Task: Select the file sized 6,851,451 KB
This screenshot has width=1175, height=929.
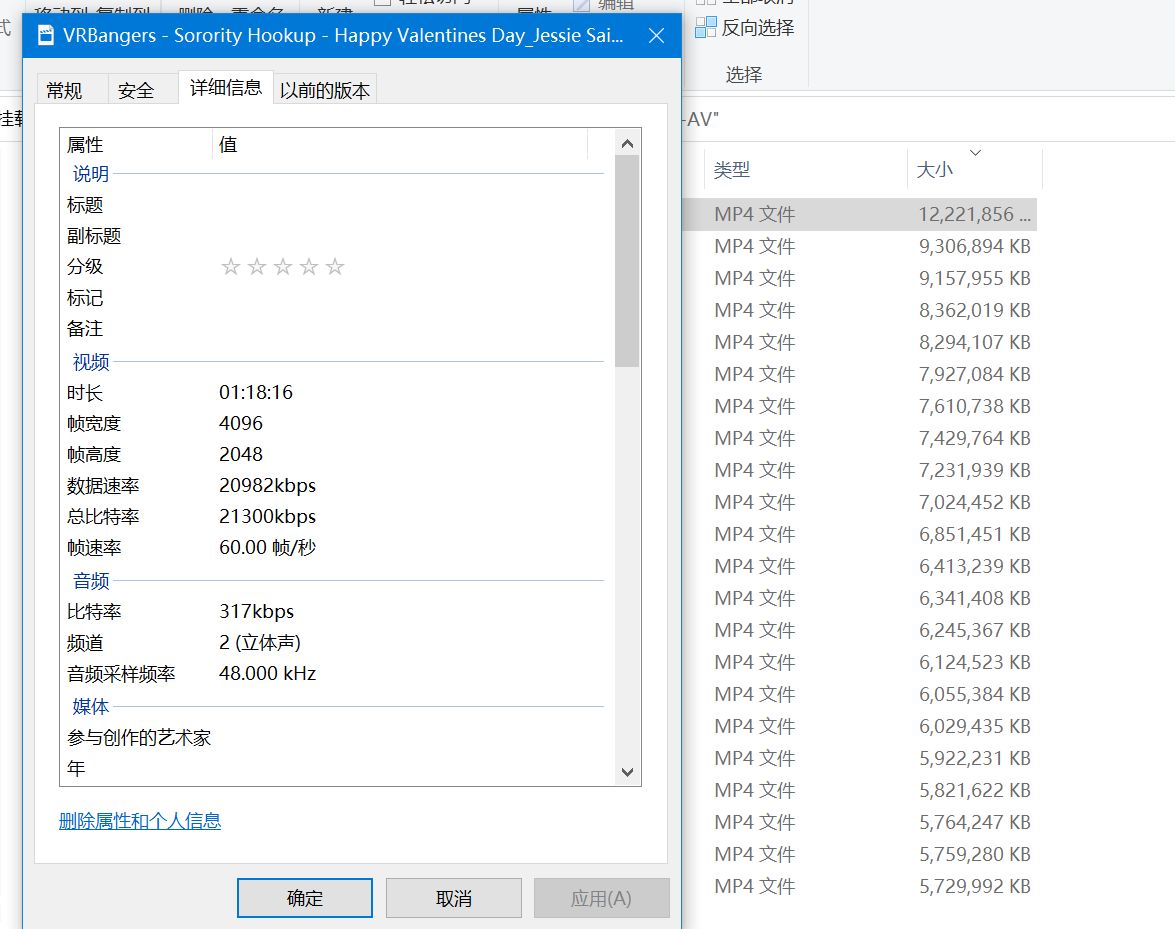Action: tap(860, 534)
